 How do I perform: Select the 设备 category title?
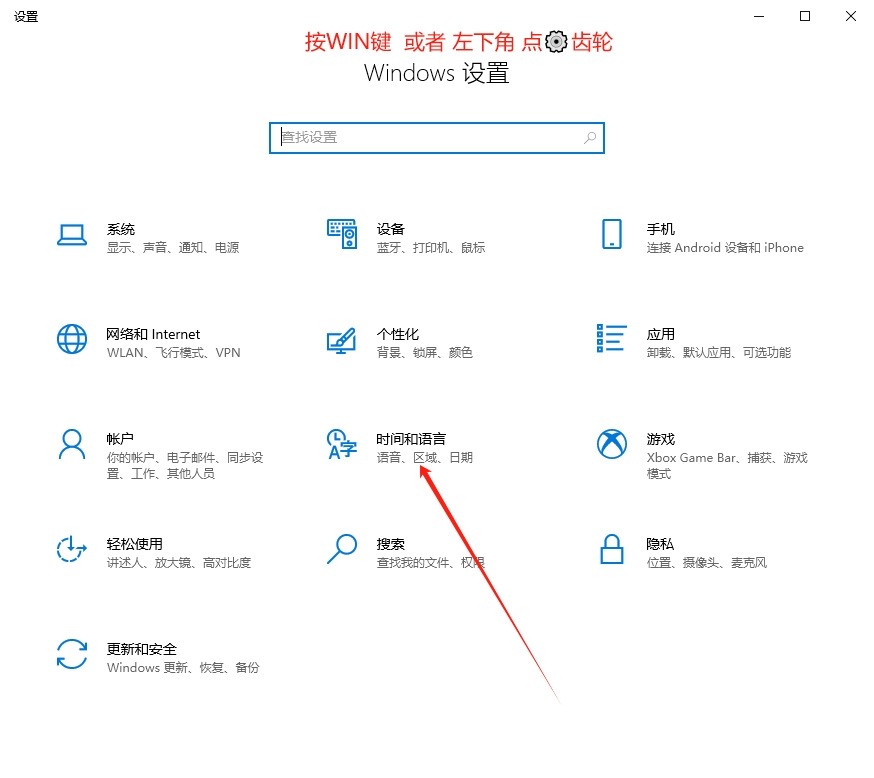[391, 229]
